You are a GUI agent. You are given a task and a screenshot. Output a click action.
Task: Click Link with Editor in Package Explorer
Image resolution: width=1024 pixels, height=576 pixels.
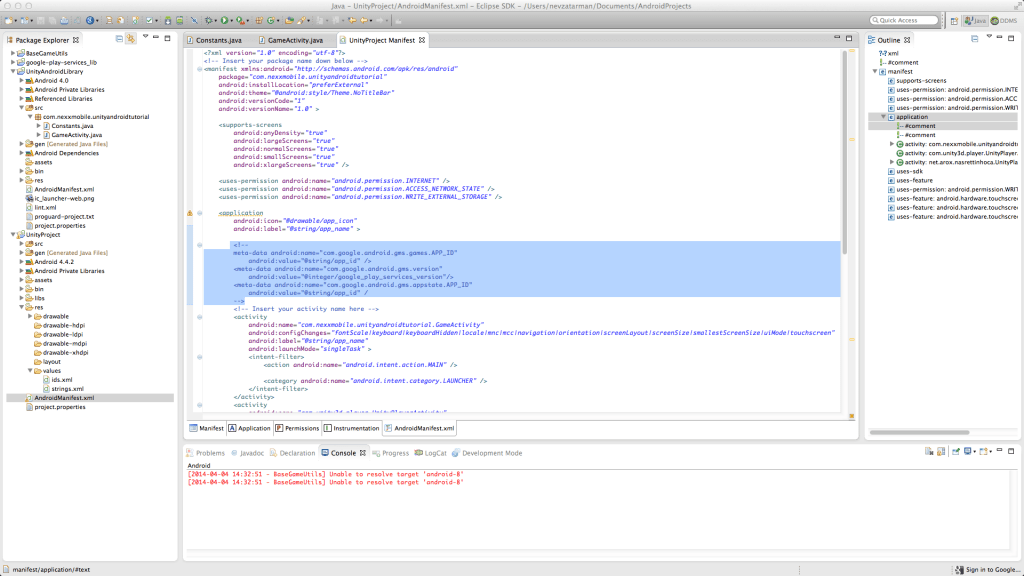pos(131,39)
